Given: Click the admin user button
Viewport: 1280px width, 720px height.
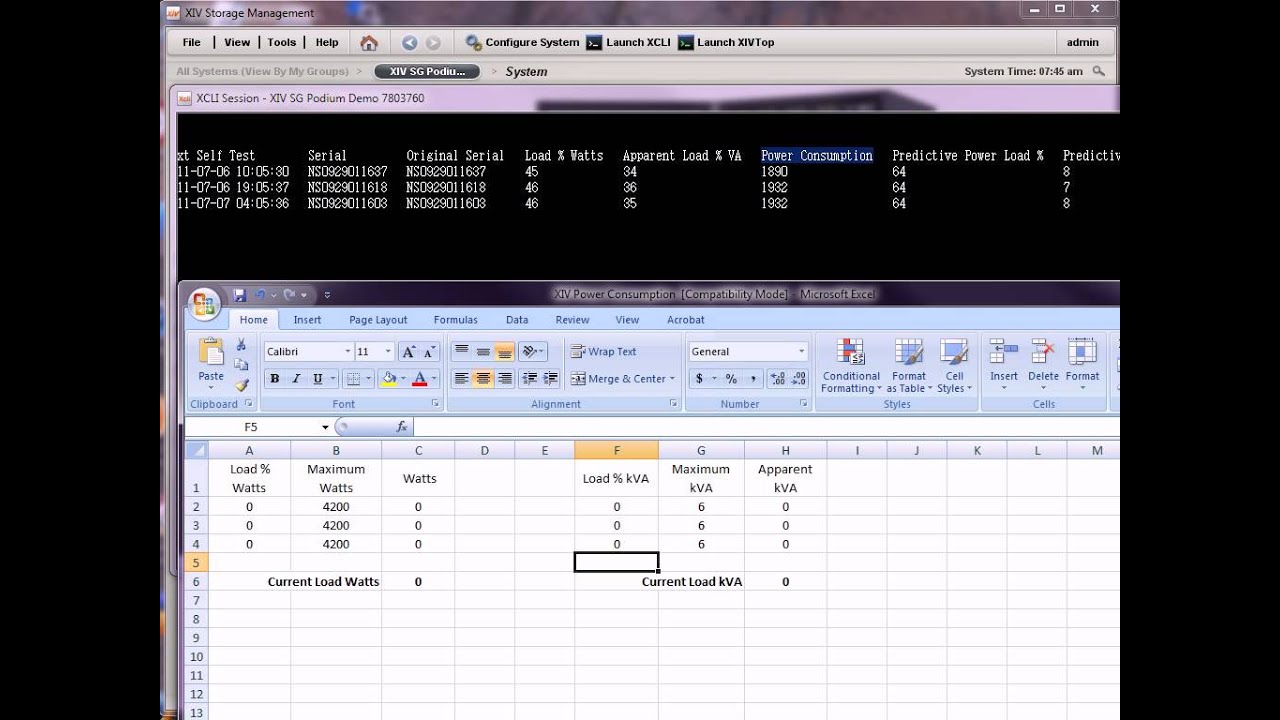Looking at the screenshot, I should 1083,43.
